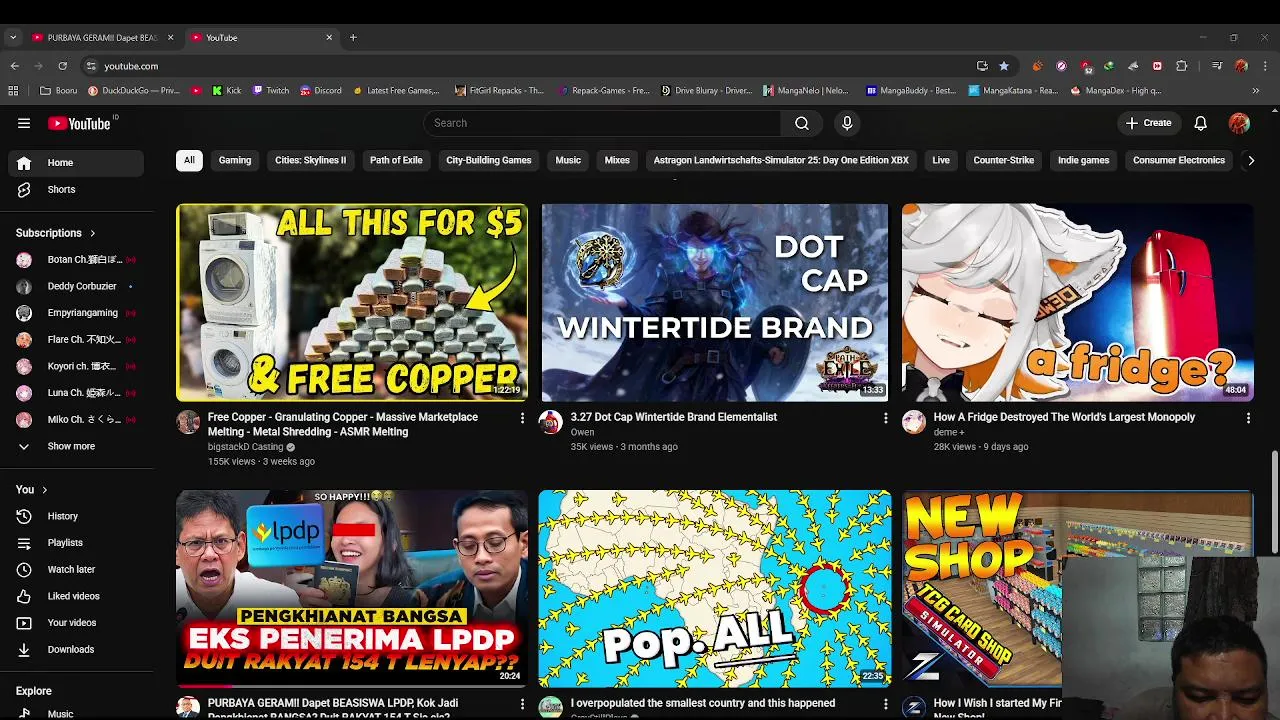The height and width of the screenshot is (720, 1280).
Task: Select the Path of Exile chip
Action: (396, 160)
